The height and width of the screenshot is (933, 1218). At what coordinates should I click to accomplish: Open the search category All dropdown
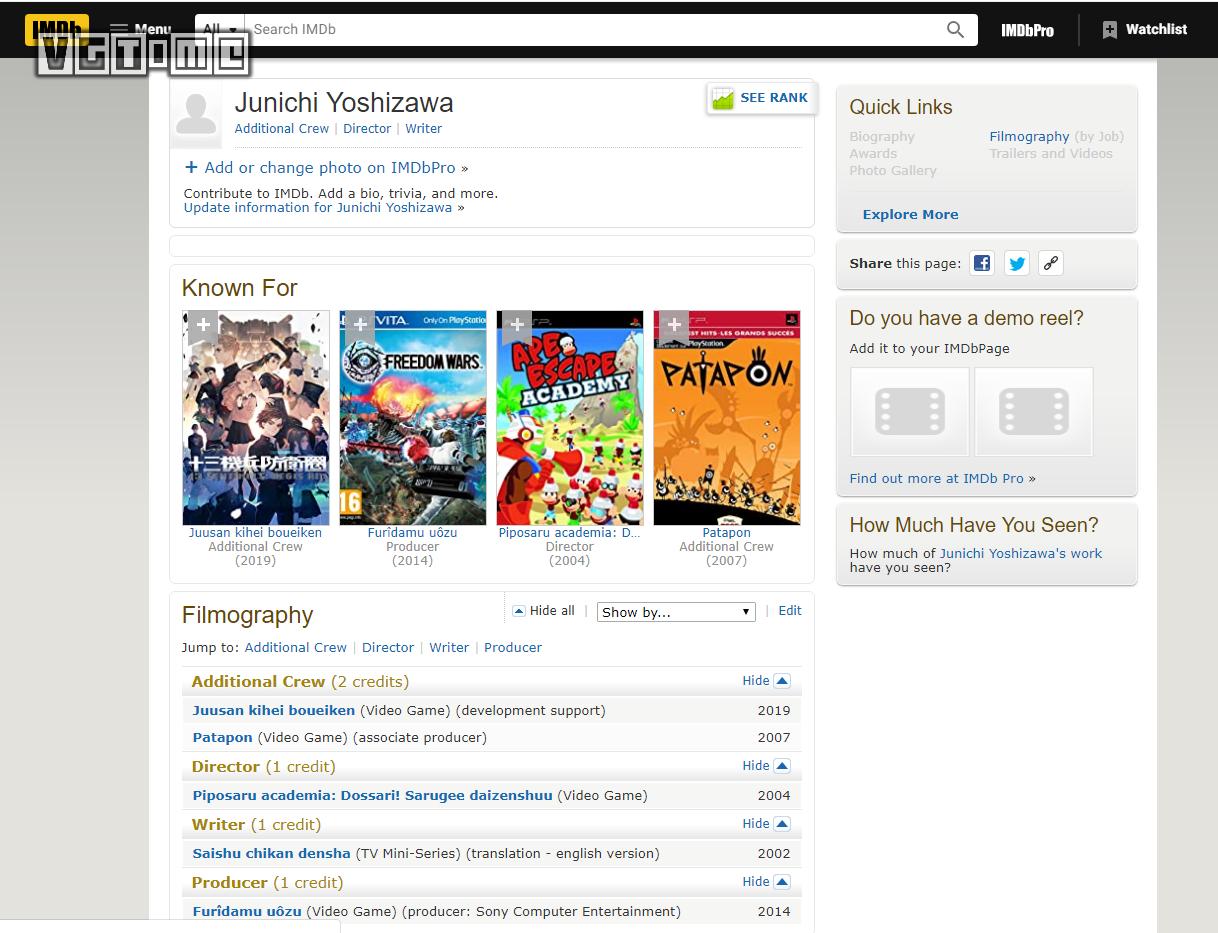point(219,29)
